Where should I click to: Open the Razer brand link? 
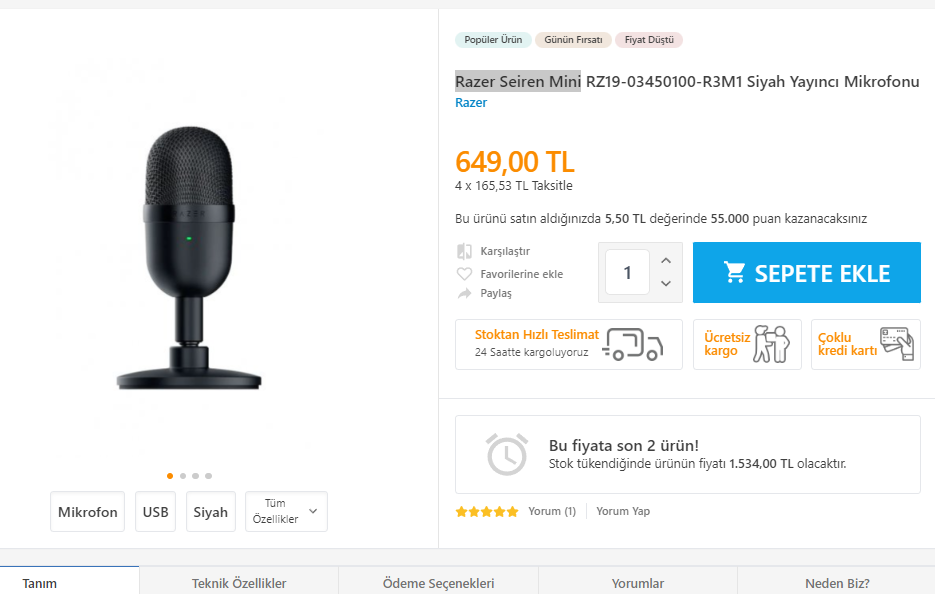click(x=471, y=103)
